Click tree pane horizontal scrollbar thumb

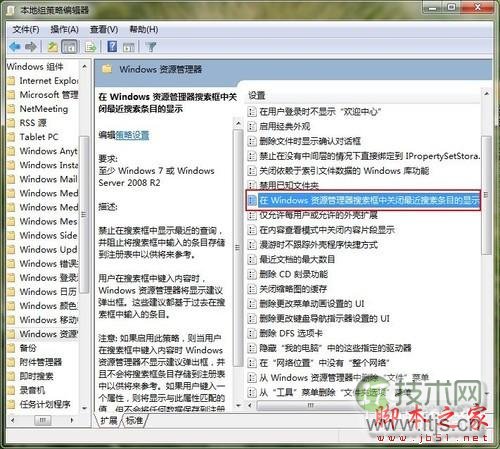click(x=43, y=420)
